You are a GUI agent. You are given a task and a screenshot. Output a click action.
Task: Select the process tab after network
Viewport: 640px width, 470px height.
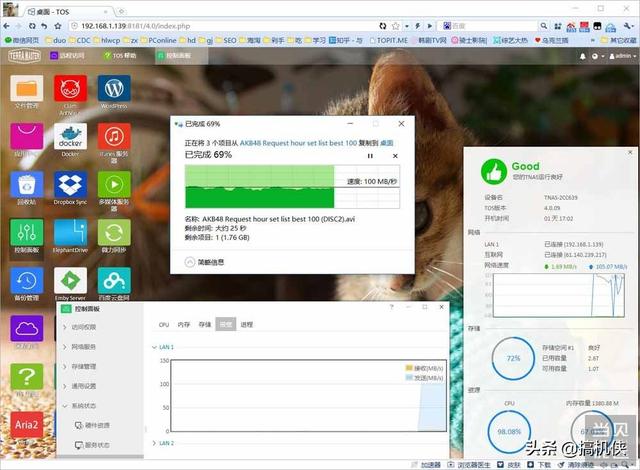pos(247,325)
